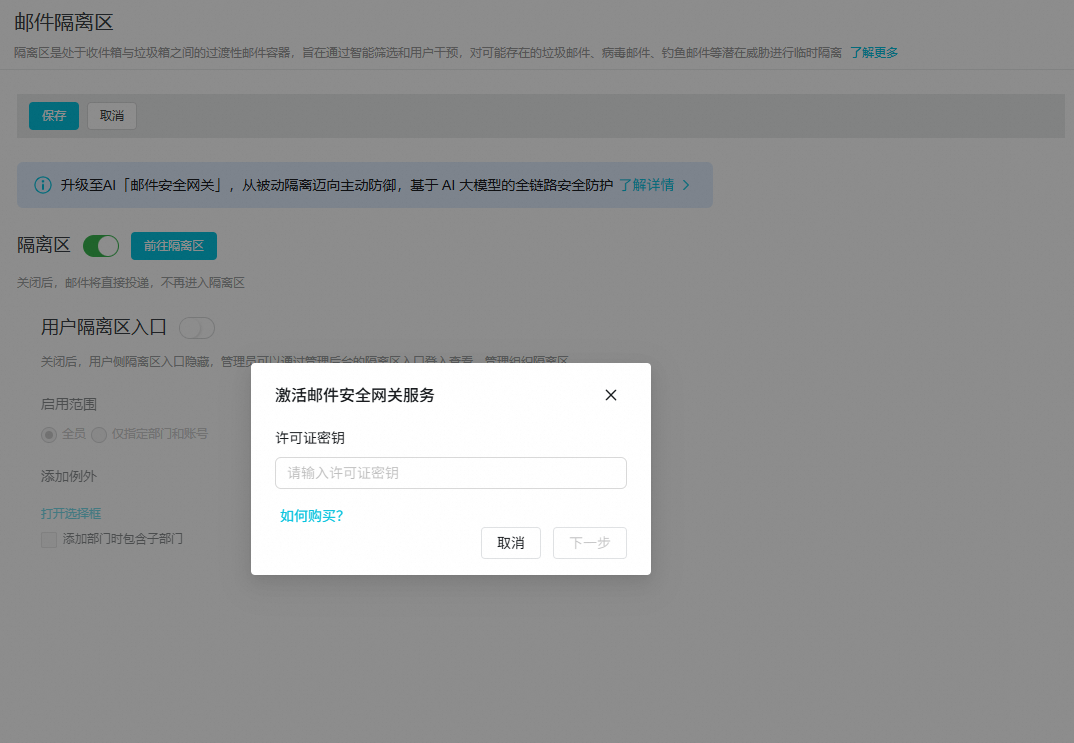Select the 仅指定部门和账号 radio option
The image size is (1074, 743).
click(99, 434)
